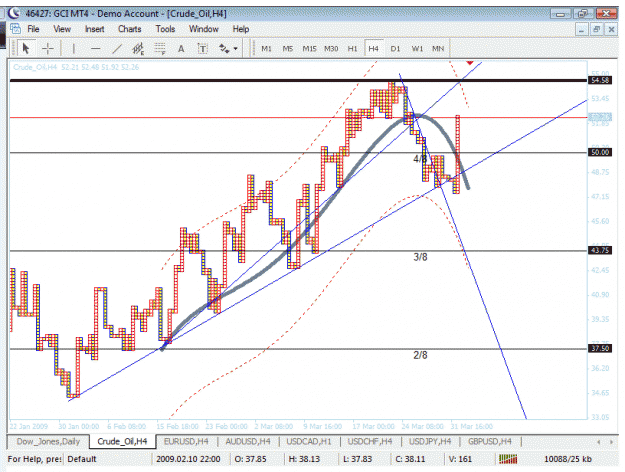Screen dimensions: 625x472
Task: Open the Charts menu
Action: click(x=130, y=29)
